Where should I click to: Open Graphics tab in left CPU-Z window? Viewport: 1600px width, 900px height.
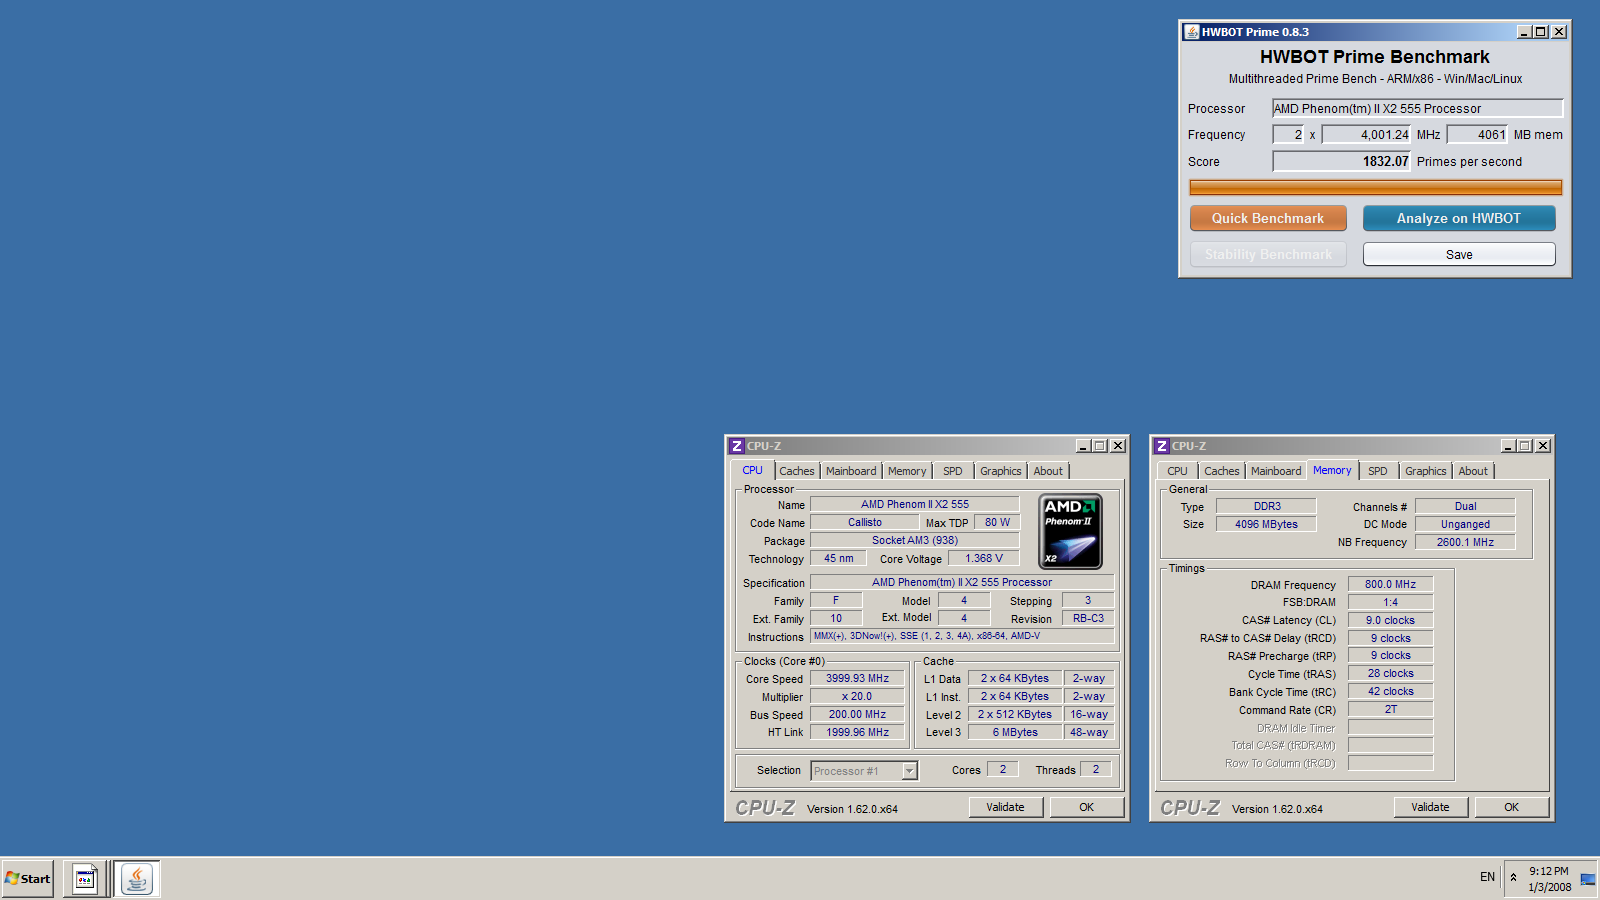(1001, 471)
